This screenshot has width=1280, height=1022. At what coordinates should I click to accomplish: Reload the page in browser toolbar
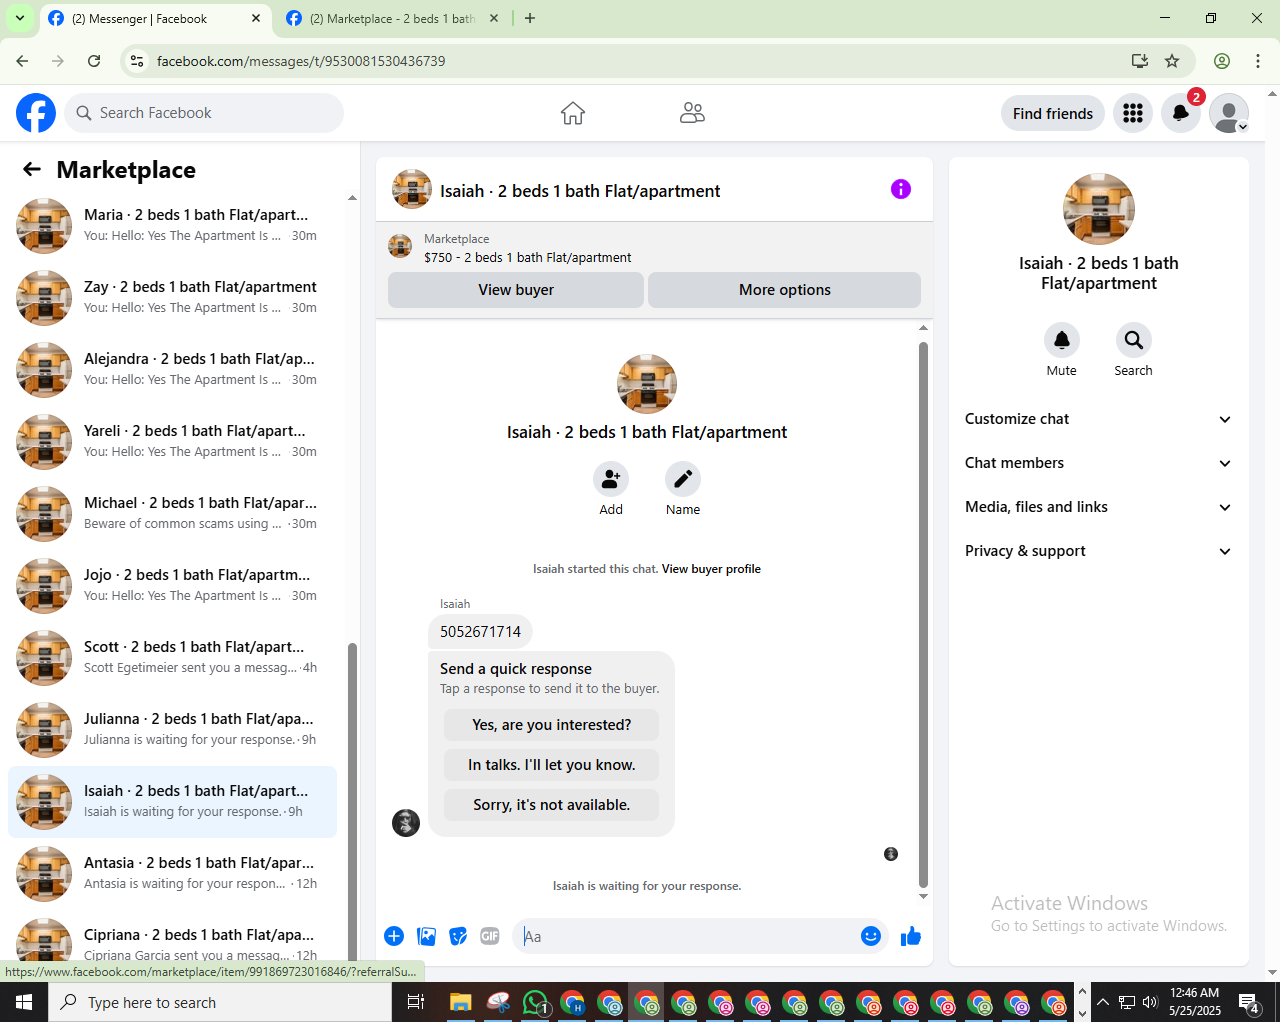click(x=94, y=61)
